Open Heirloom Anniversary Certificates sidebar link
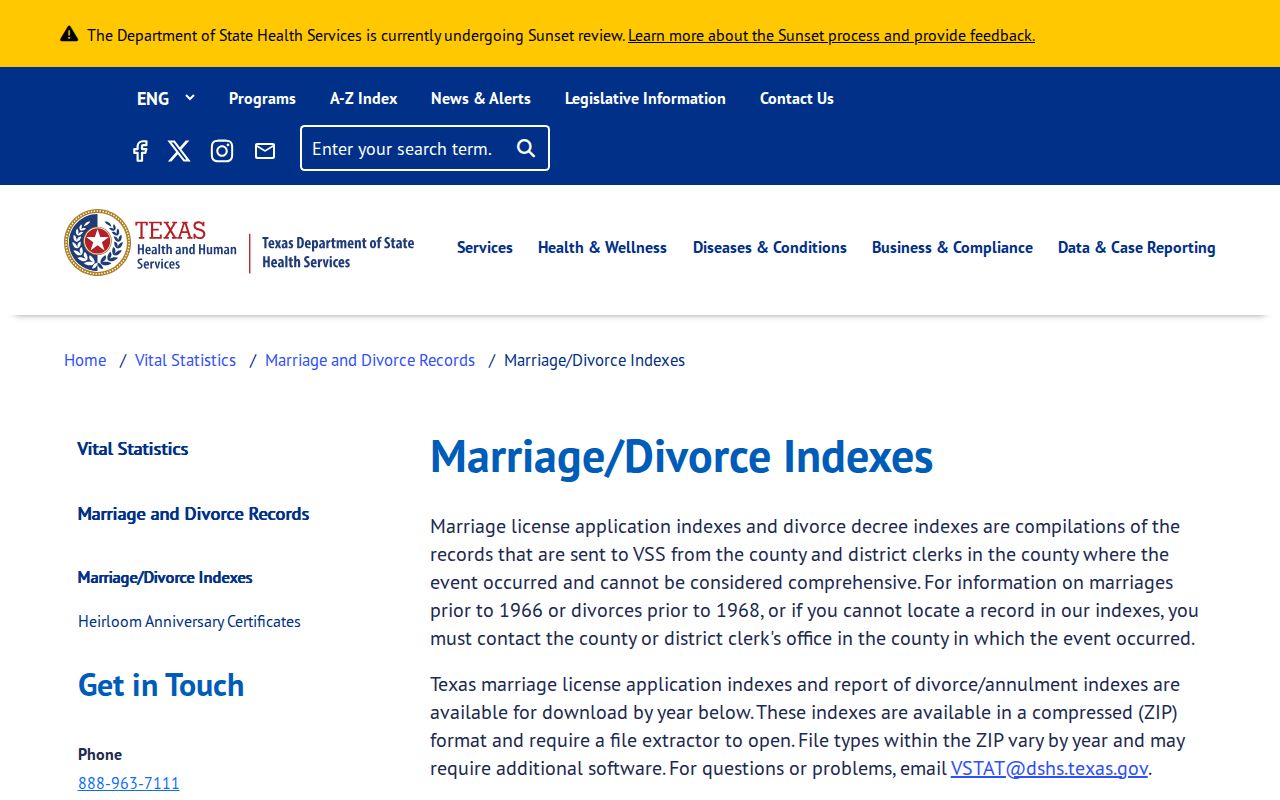This screenshot has height=800, width=1280. point(189,621)
